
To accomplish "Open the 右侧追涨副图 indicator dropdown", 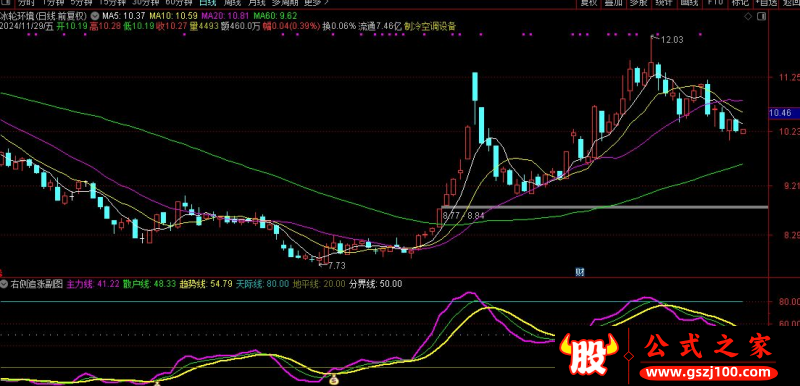I will click(x=5, y=284).
